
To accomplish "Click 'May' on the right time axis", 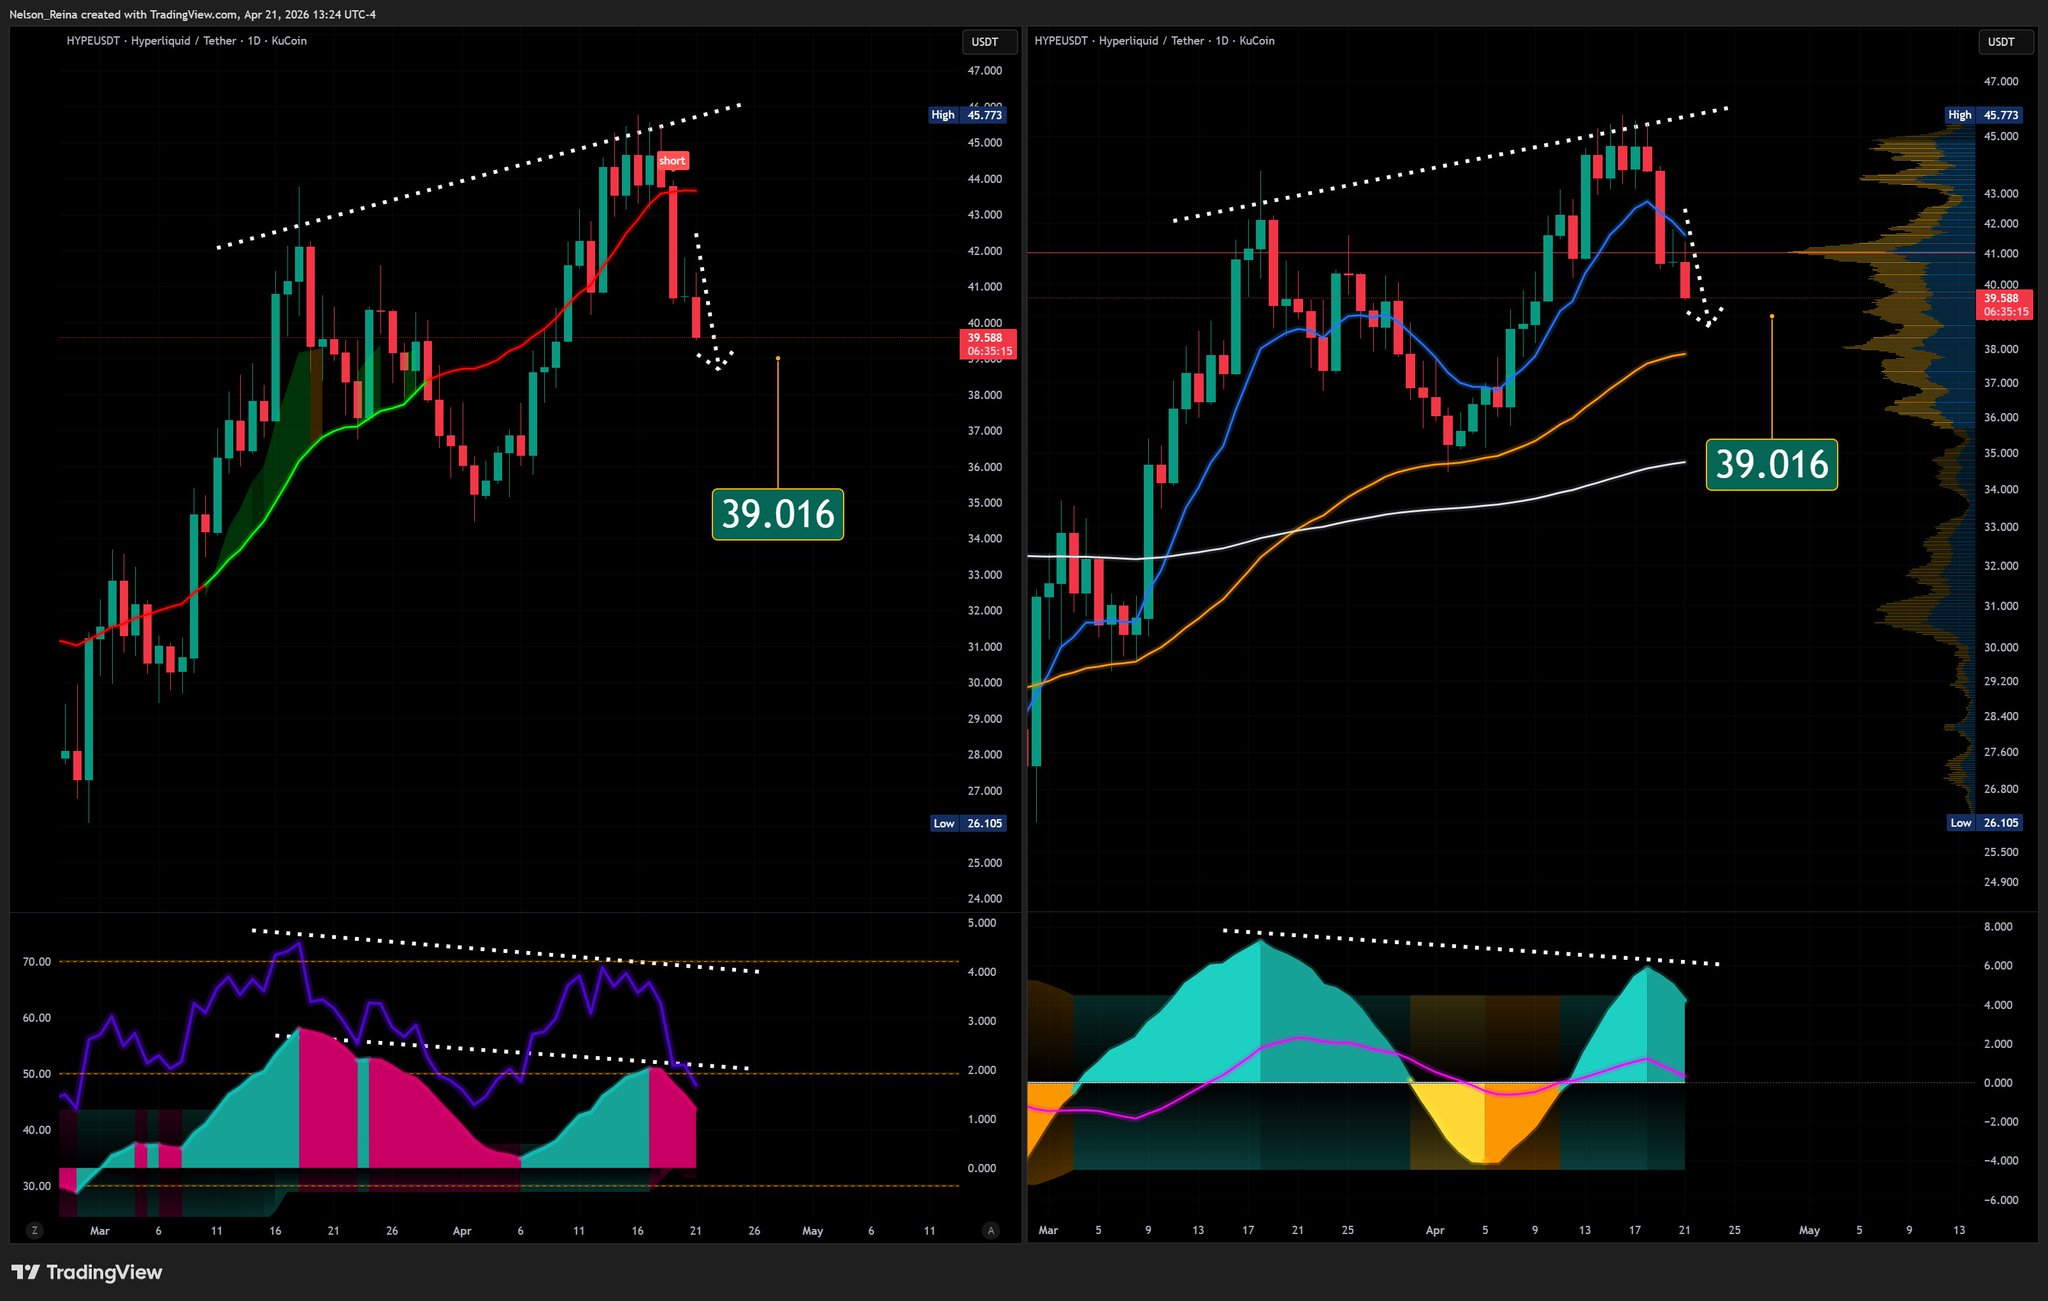I will click(1809, 1230).
